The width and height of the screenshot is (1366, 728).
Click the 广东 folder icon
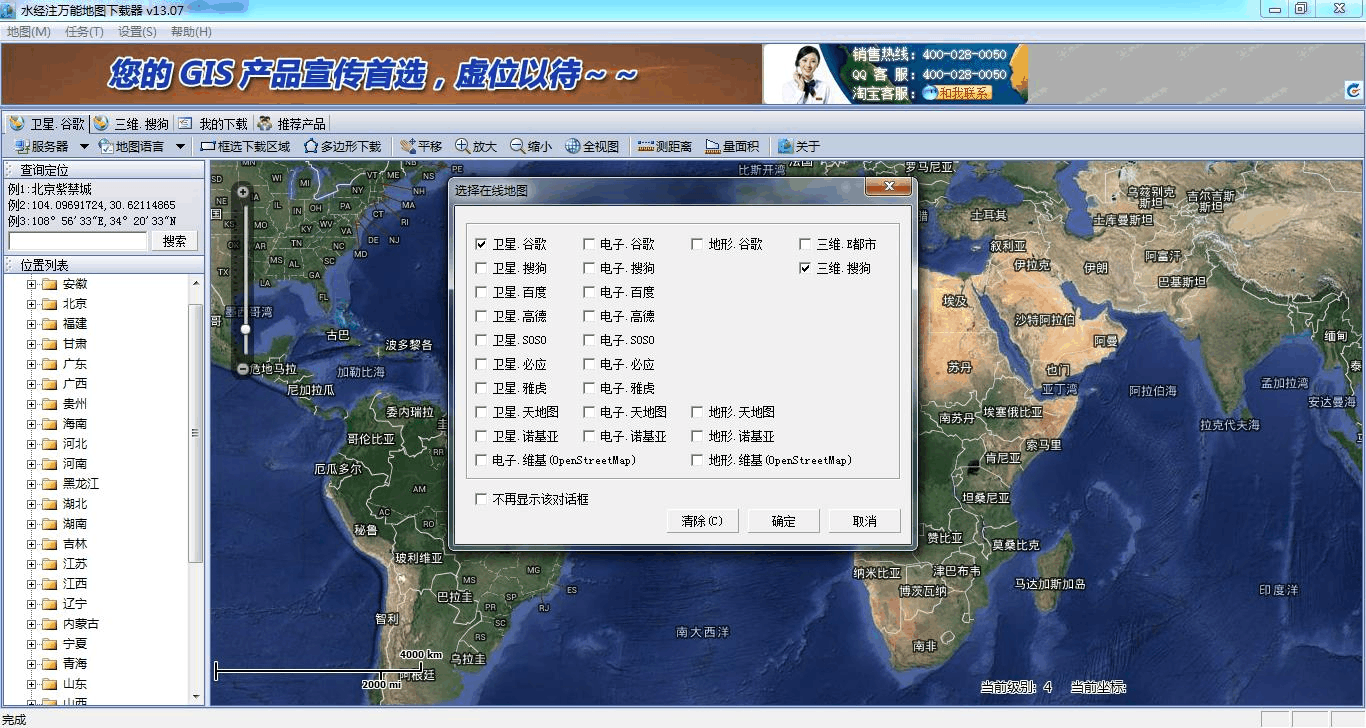pyautogui.click(x=49, y=364)
